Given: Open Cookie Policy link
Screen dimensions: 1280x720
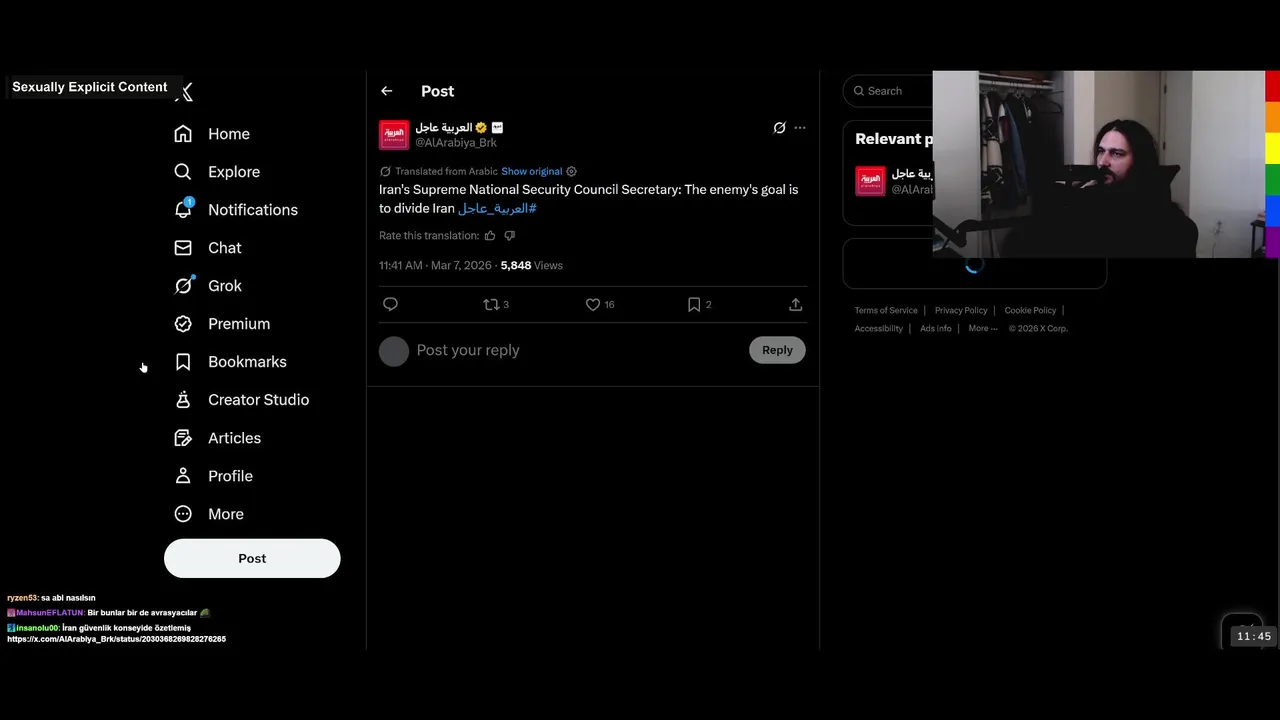Looking at the screenshot, I should (1030, 310).
